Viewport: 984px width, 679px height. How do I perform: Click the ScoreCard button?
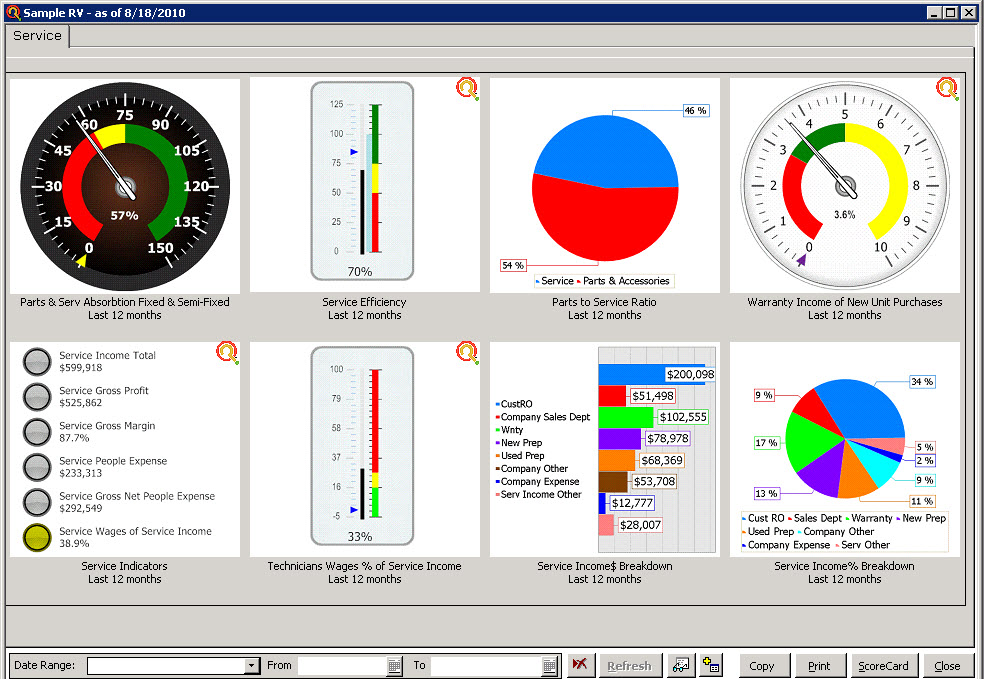884,665
